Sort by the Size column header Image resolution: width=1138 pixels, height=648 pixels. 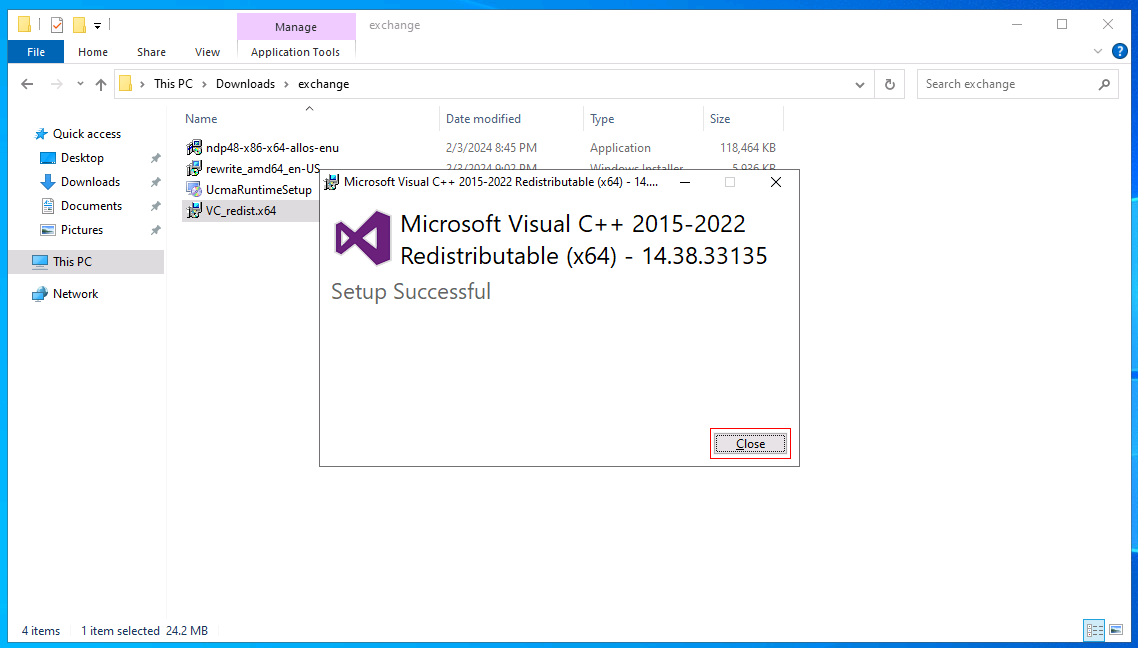click(x=720, y=119)
